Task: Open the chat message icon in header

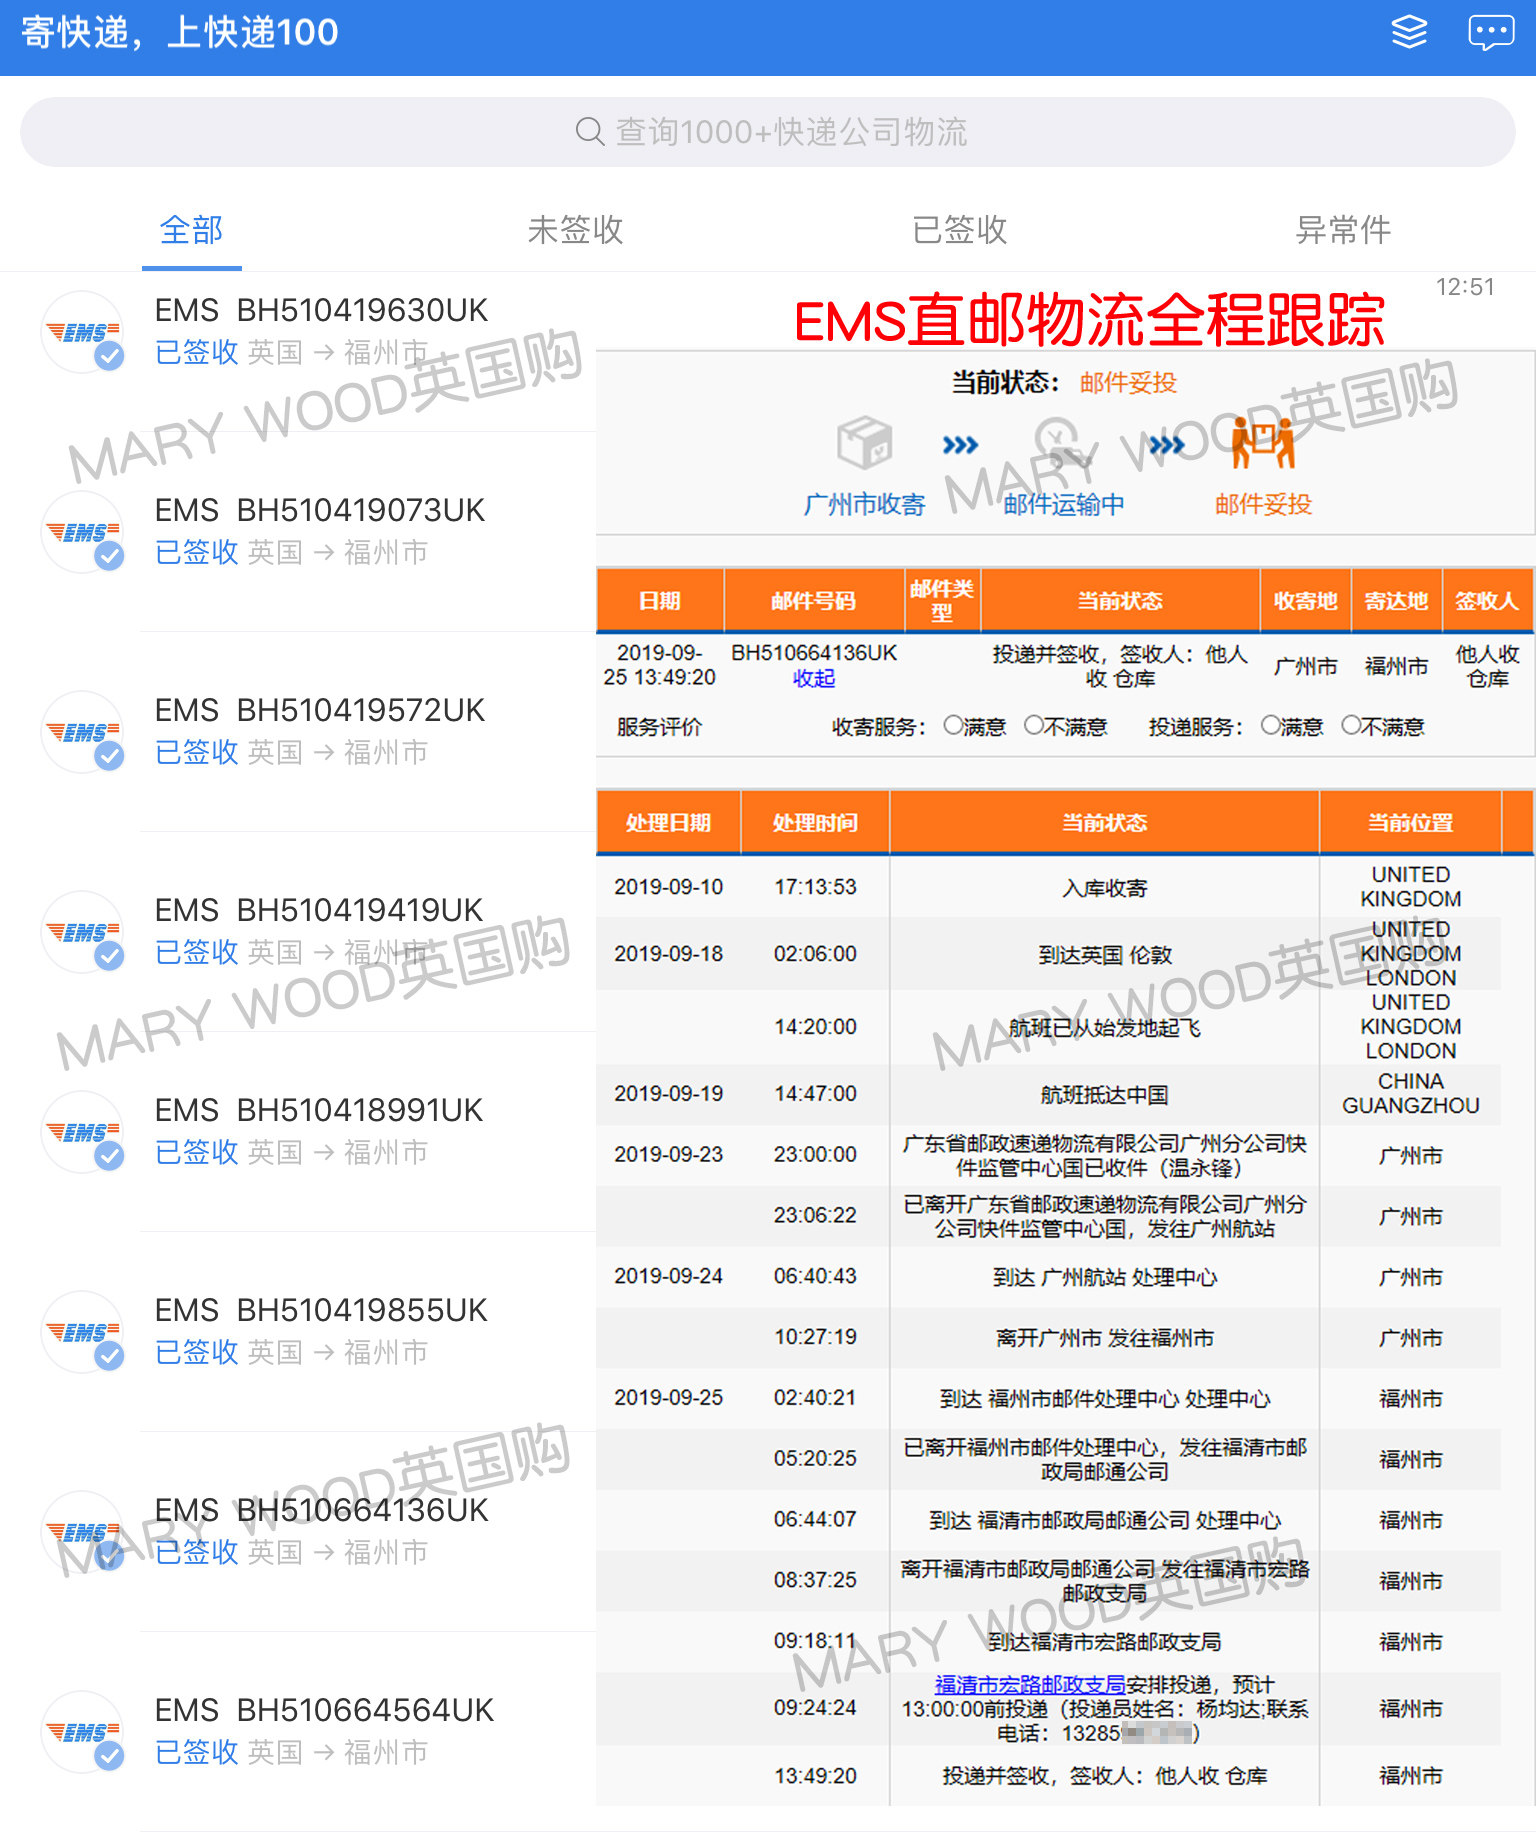Action: tap(1490, 33)
